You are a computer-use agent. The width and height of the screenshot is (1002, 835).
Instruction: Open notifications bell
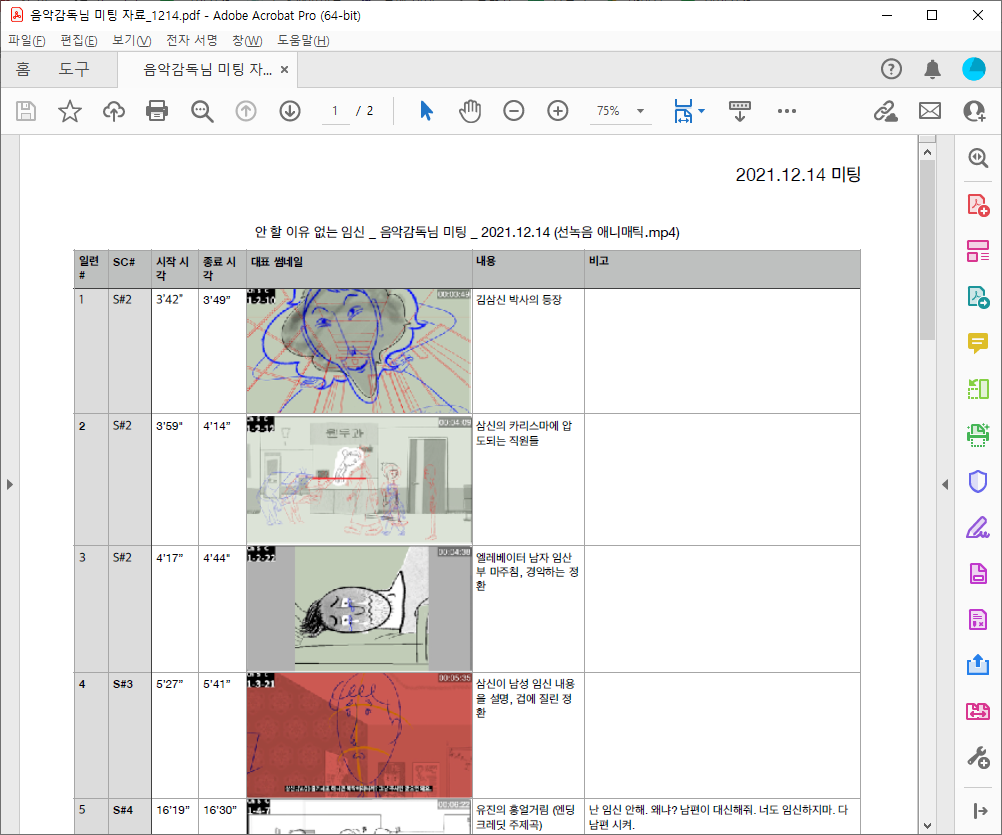tap(932, 69)
